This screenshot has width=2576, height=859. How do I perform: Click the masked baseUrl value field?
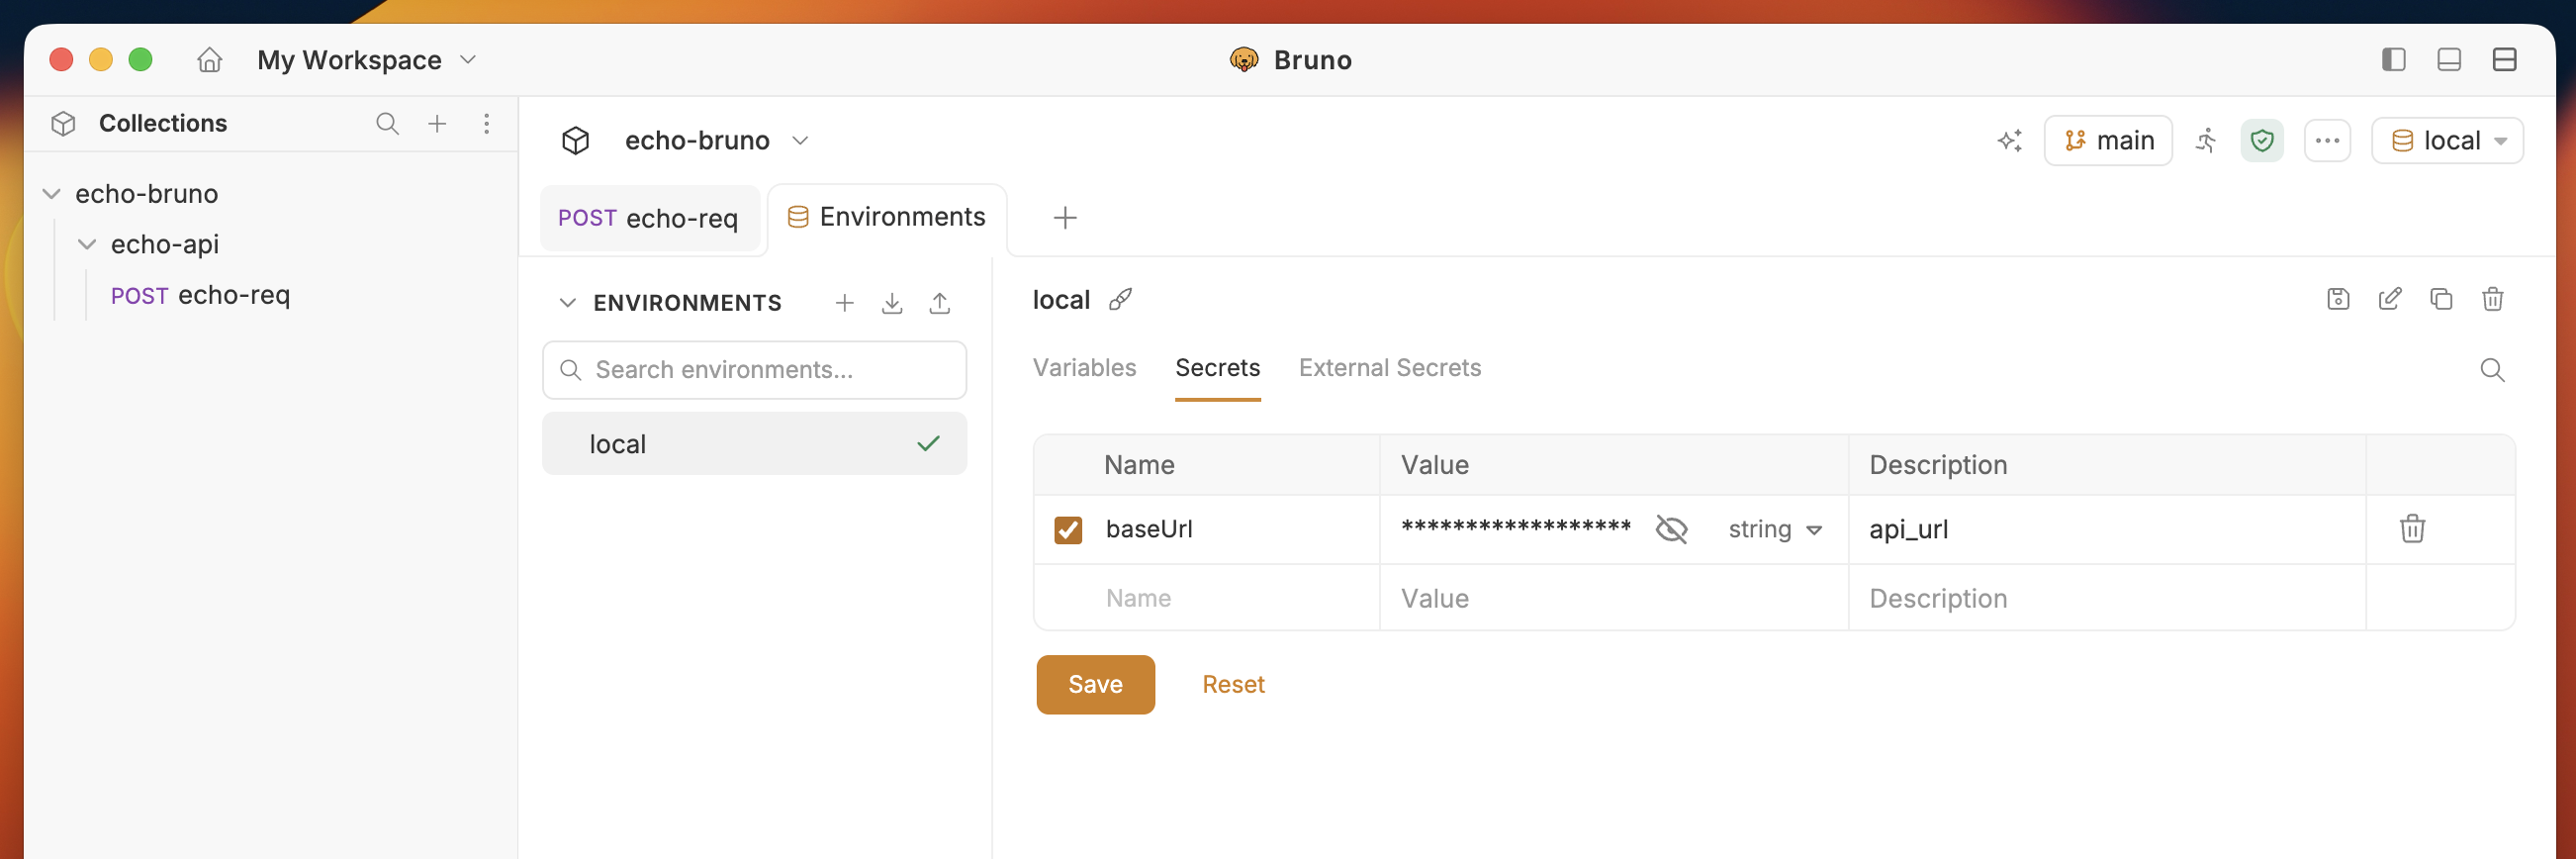1516,528
